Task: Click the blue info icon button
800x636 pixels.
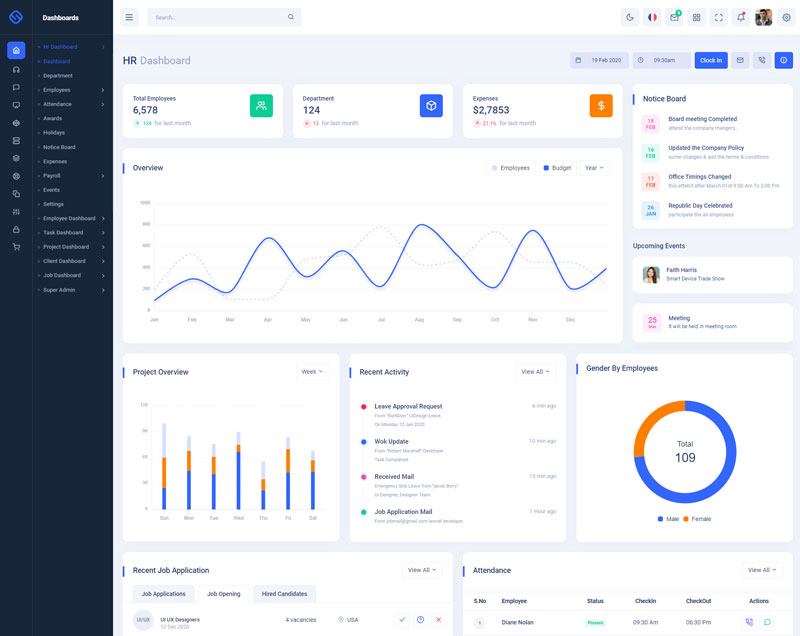Action: 784,60
